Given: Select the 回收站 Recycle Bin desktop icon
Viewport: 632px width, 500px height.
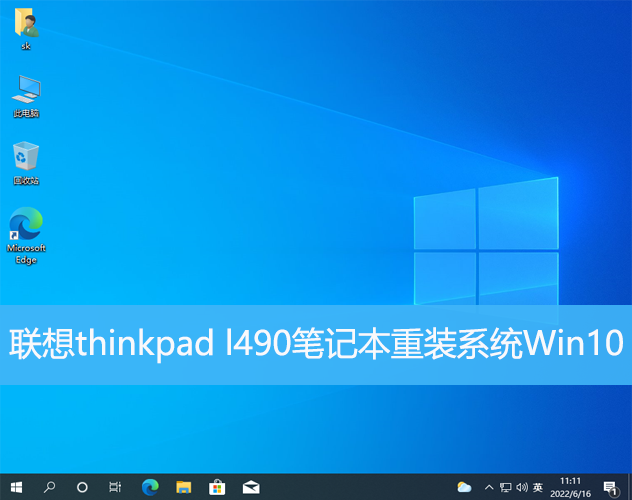Looking at the screenshot, I should (26, 162).
